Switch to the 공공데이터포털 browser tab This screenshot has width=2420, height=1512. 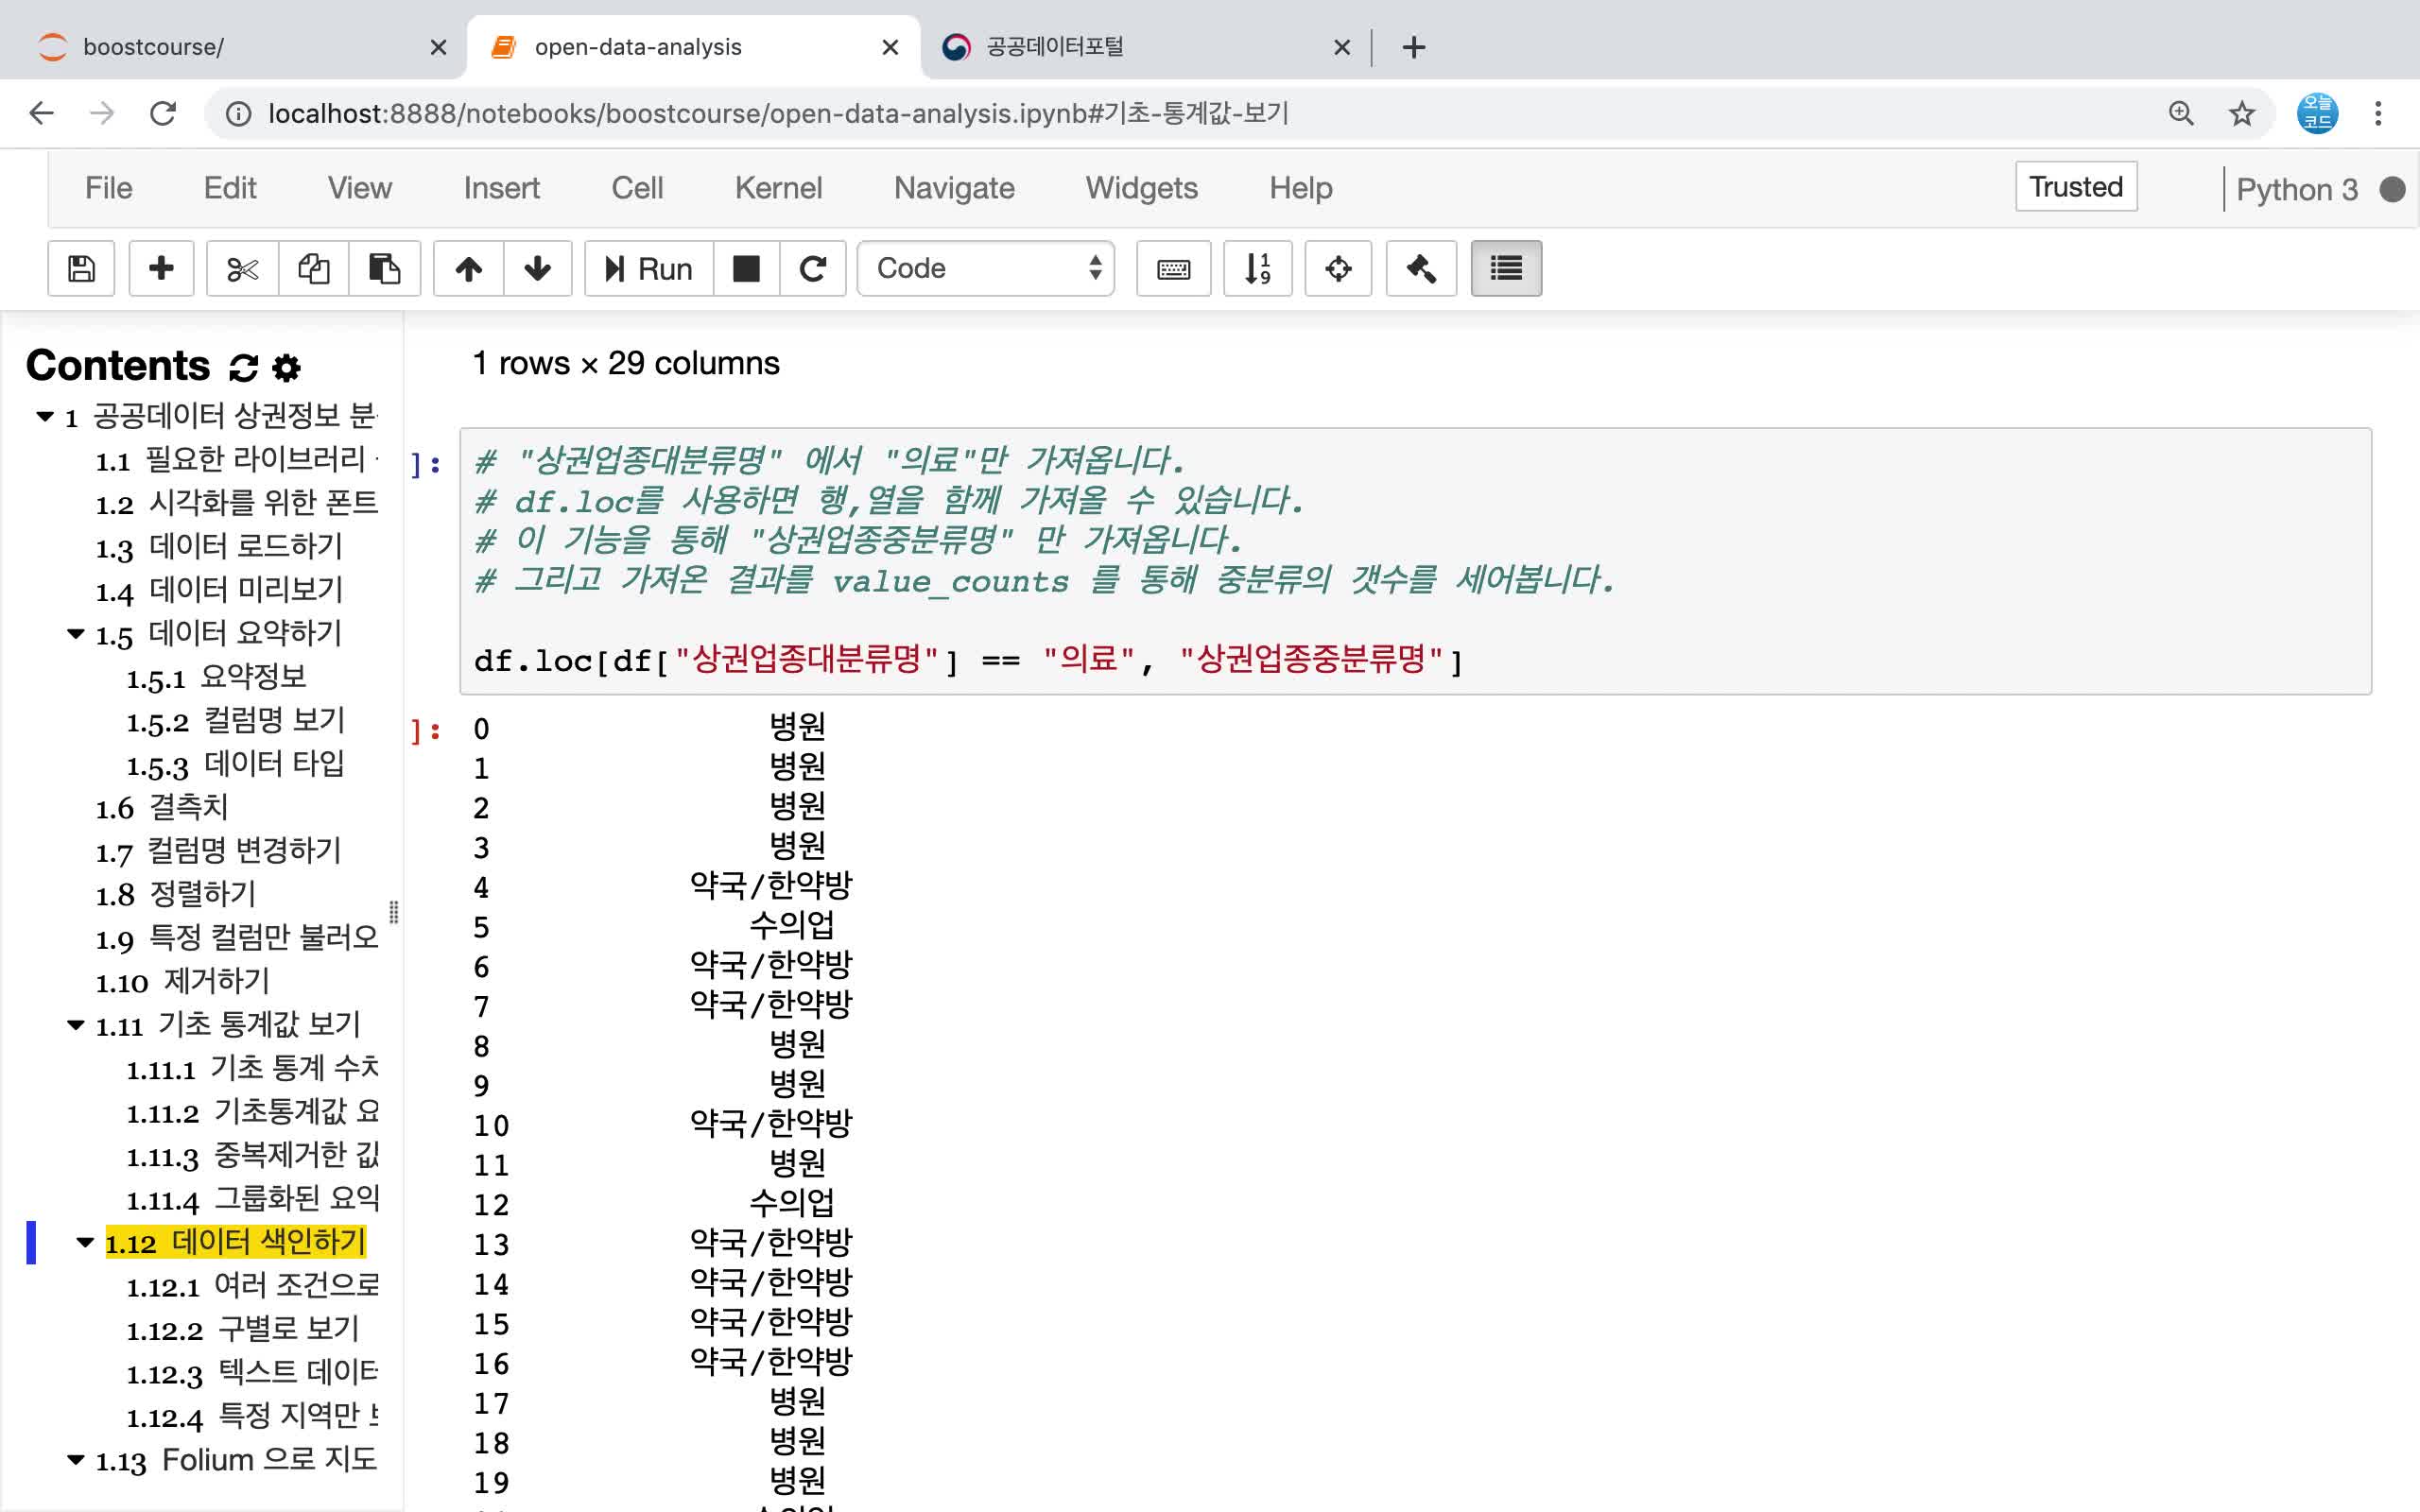(x=1055, y=47)
